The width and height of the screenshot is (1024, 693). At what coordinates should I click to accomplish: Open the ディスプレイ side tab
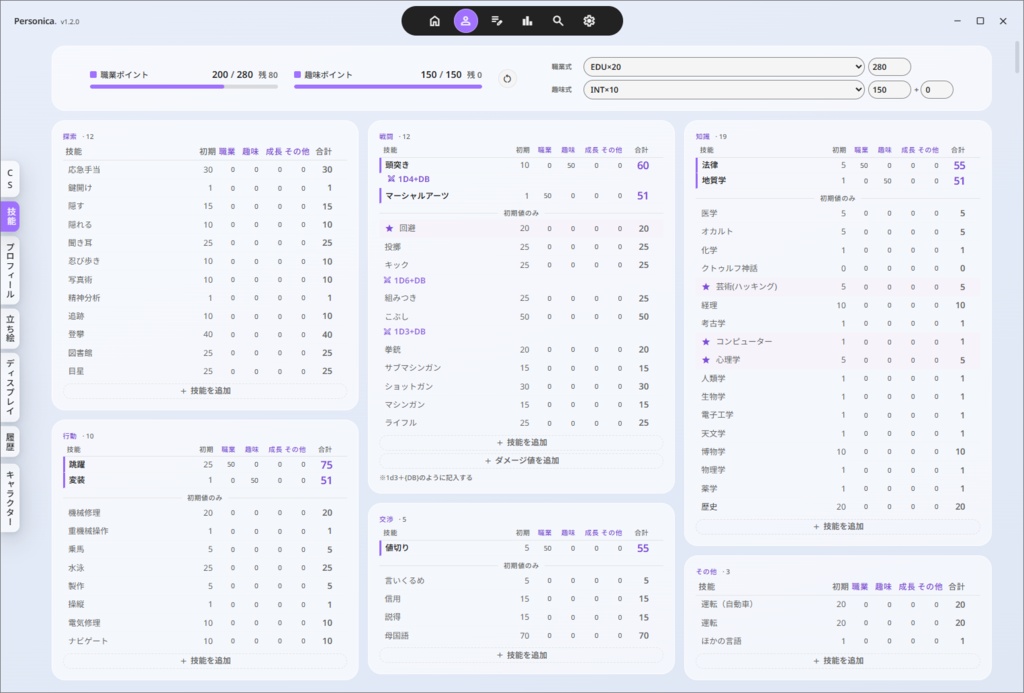coord(10,387)
